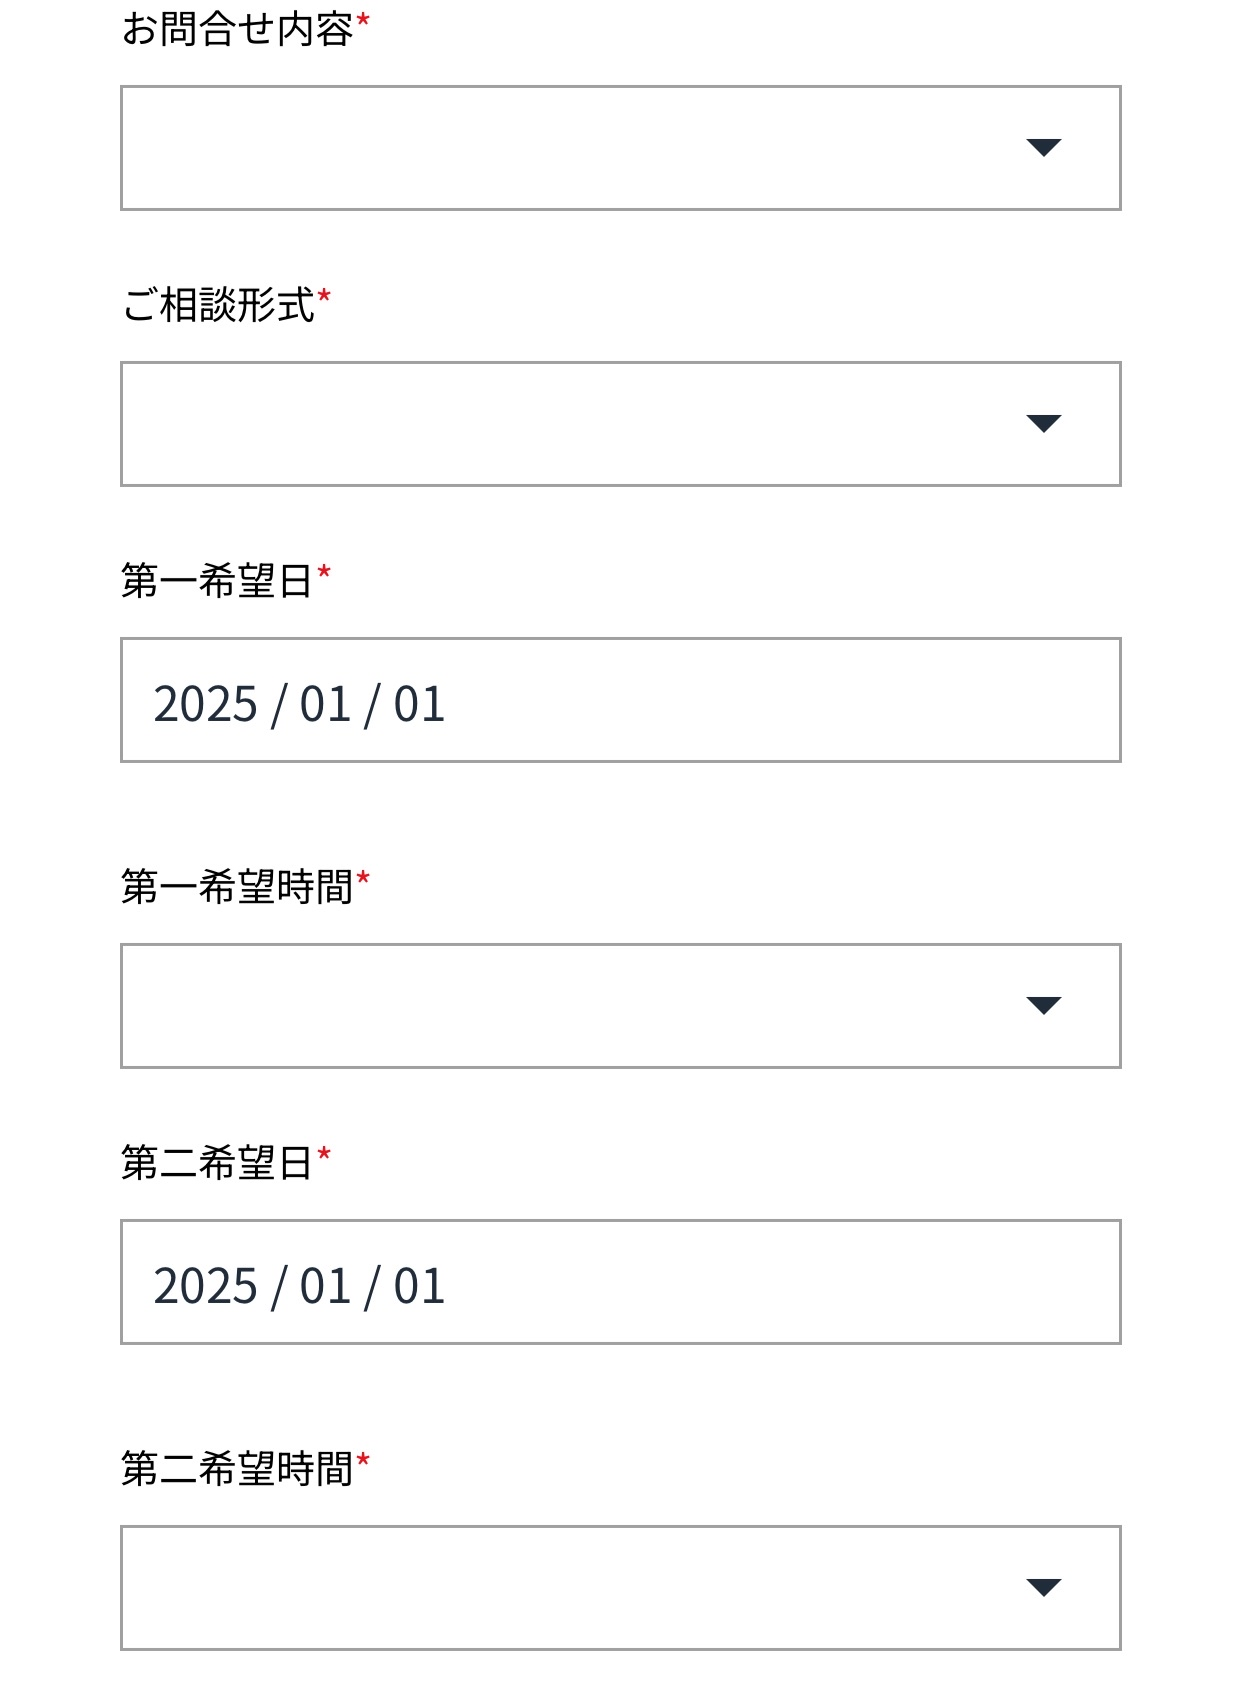Select the year segment of 第一希望日

pyautogui.click(x=205, y=702)
